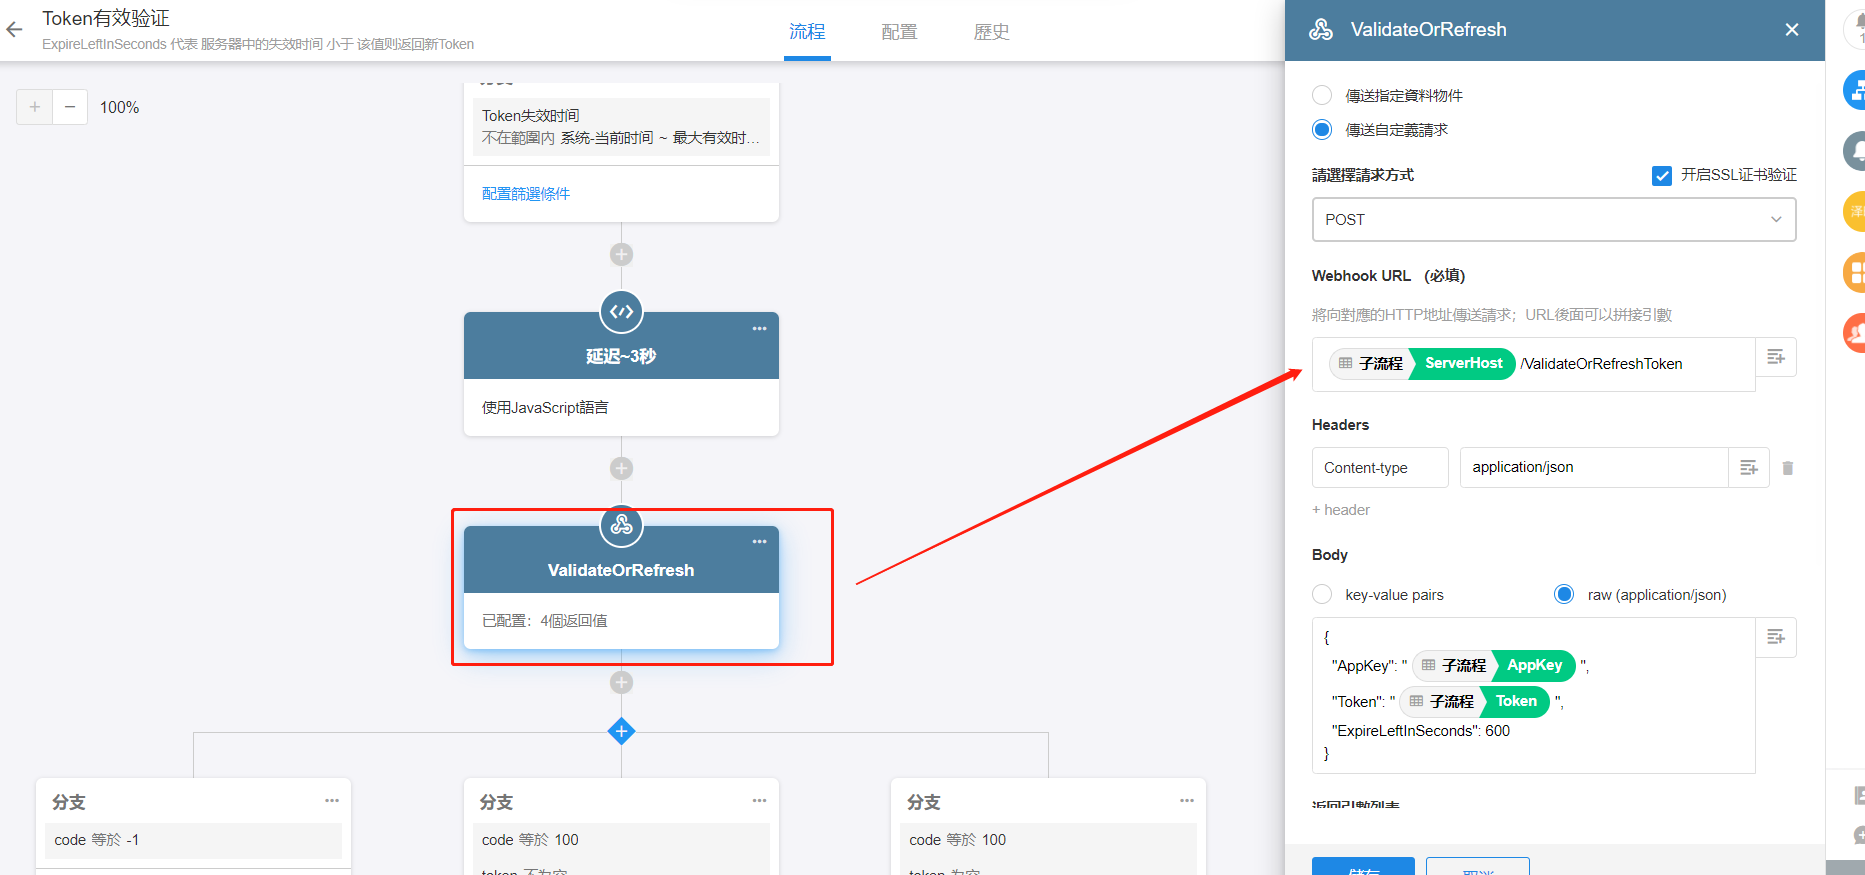
Task: Select 傳送自定義請求 radio option
Action: coord(1322,129)
